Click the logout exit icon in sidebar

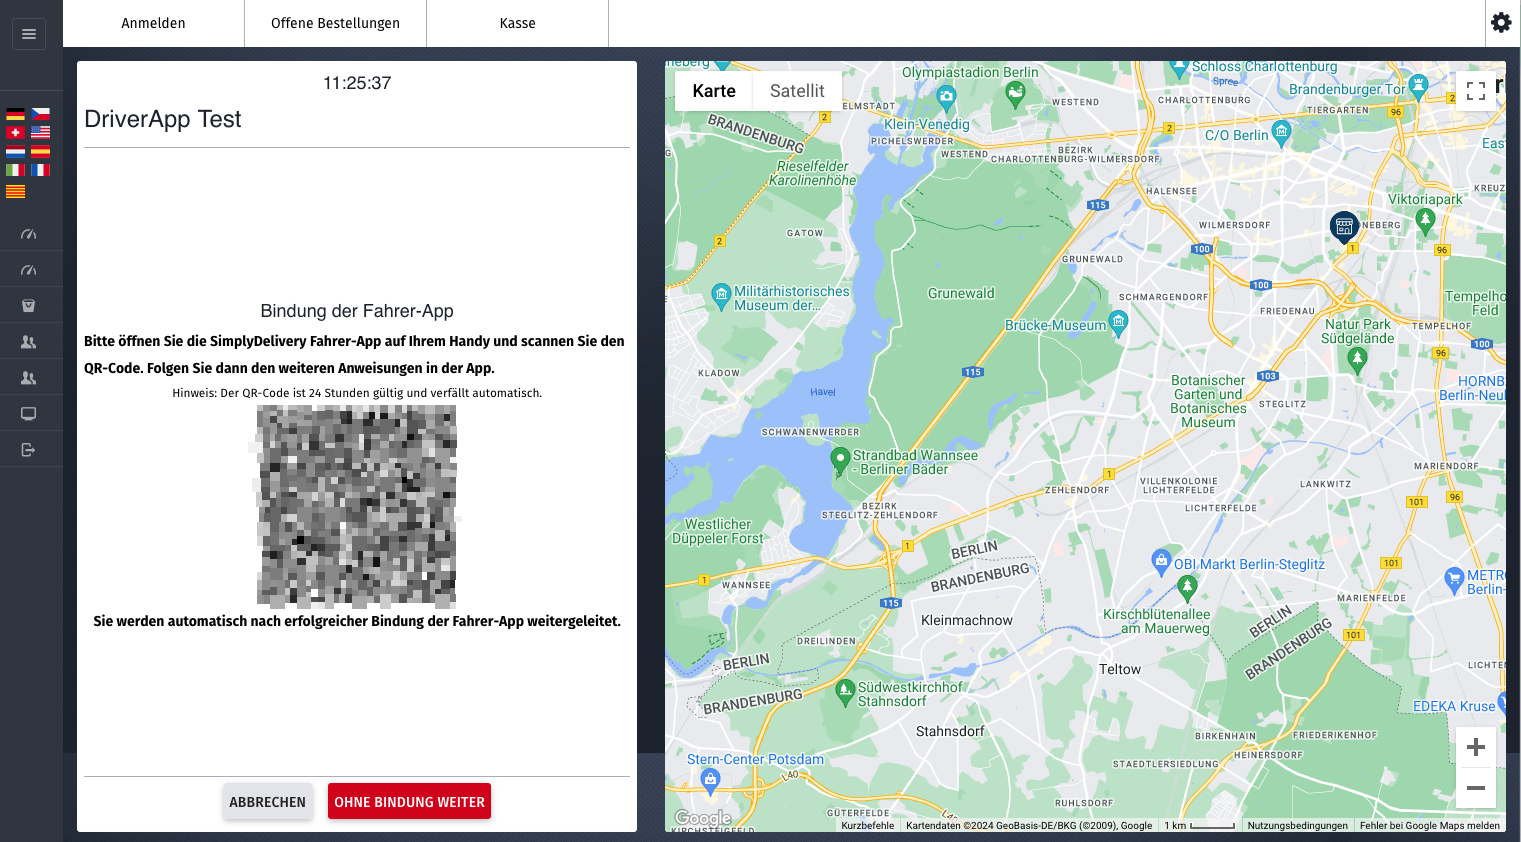pos(29,450)
